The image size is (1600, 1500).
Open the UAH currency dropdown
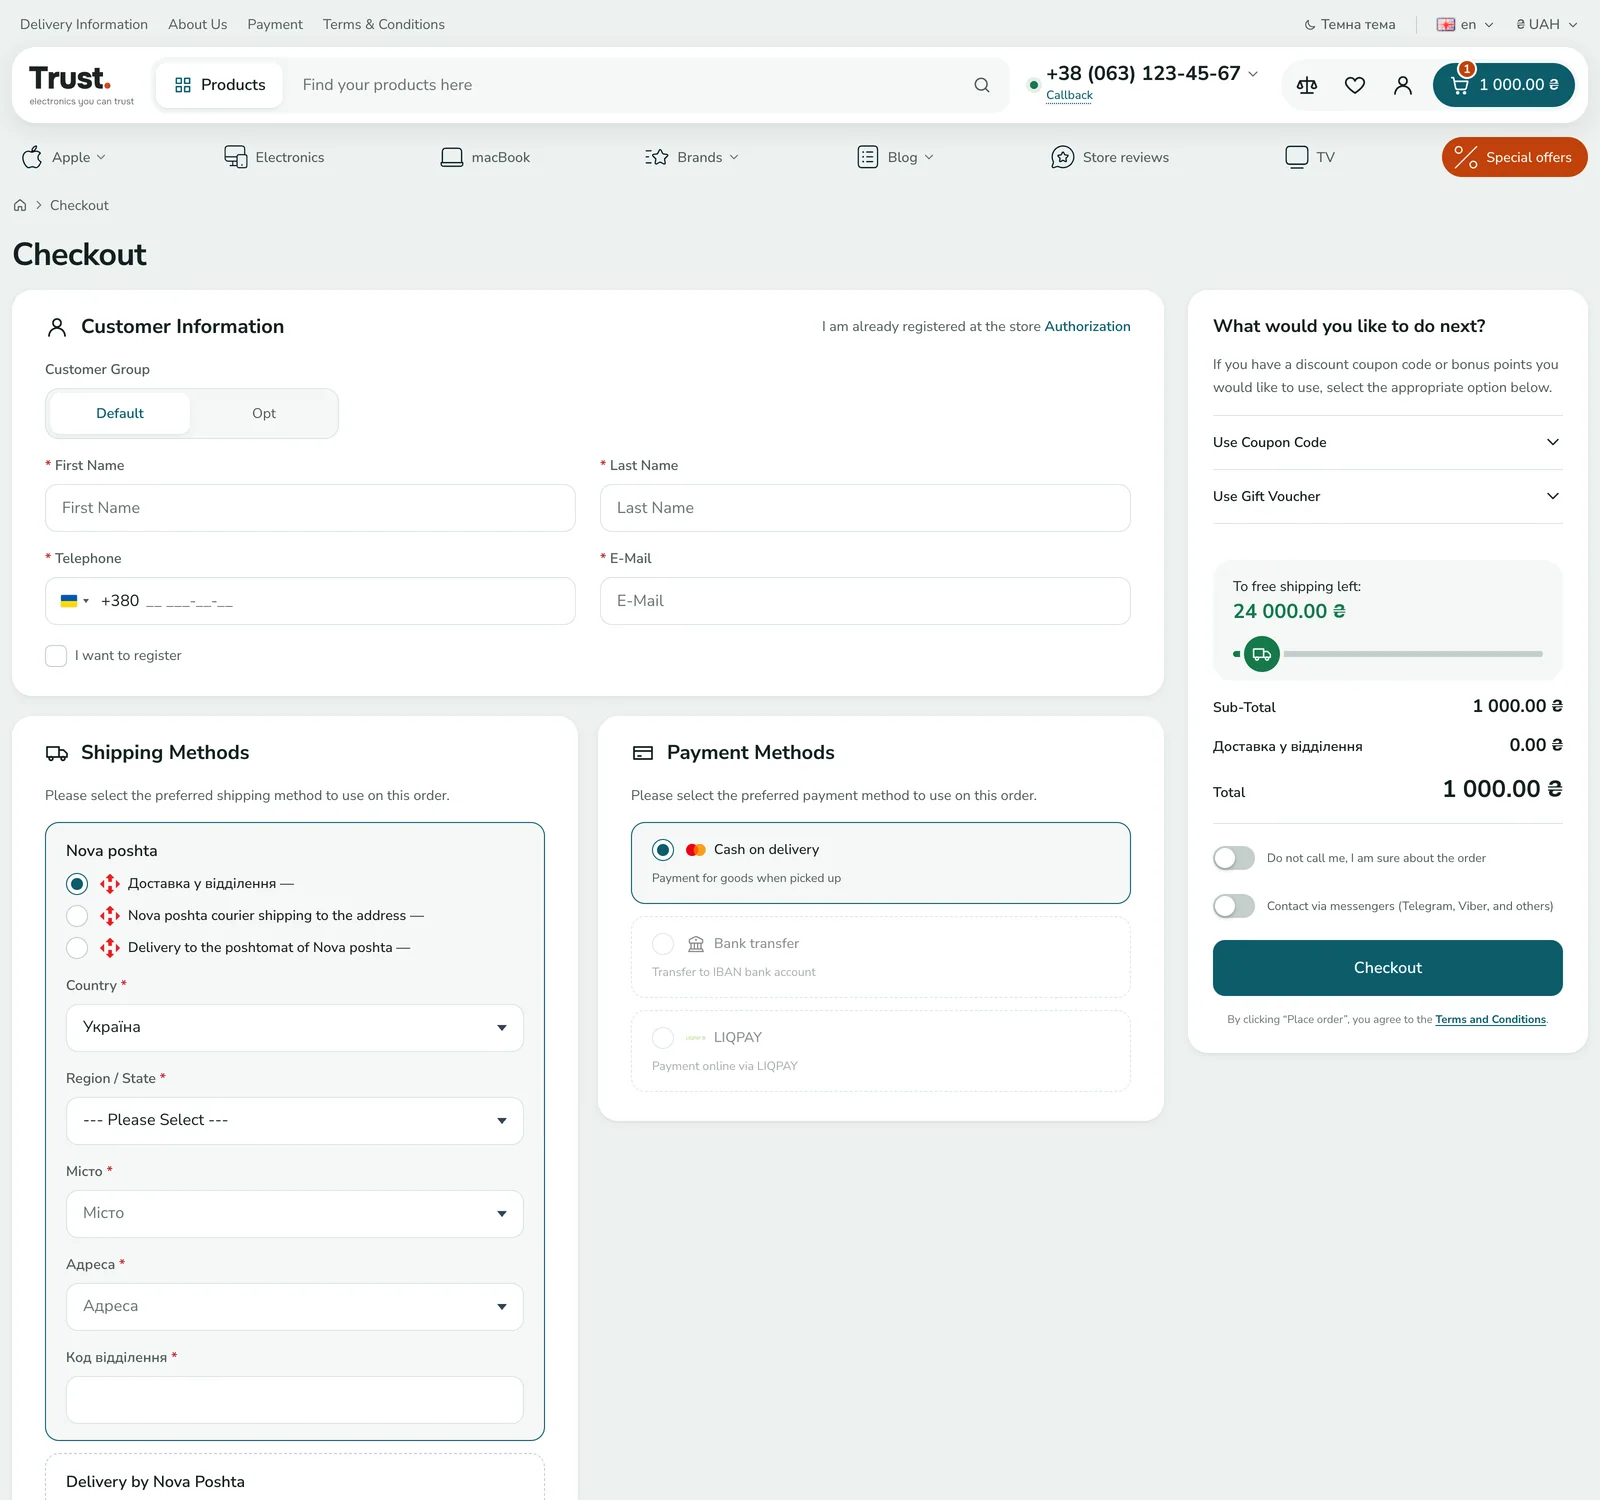[x=1546, y=24]
